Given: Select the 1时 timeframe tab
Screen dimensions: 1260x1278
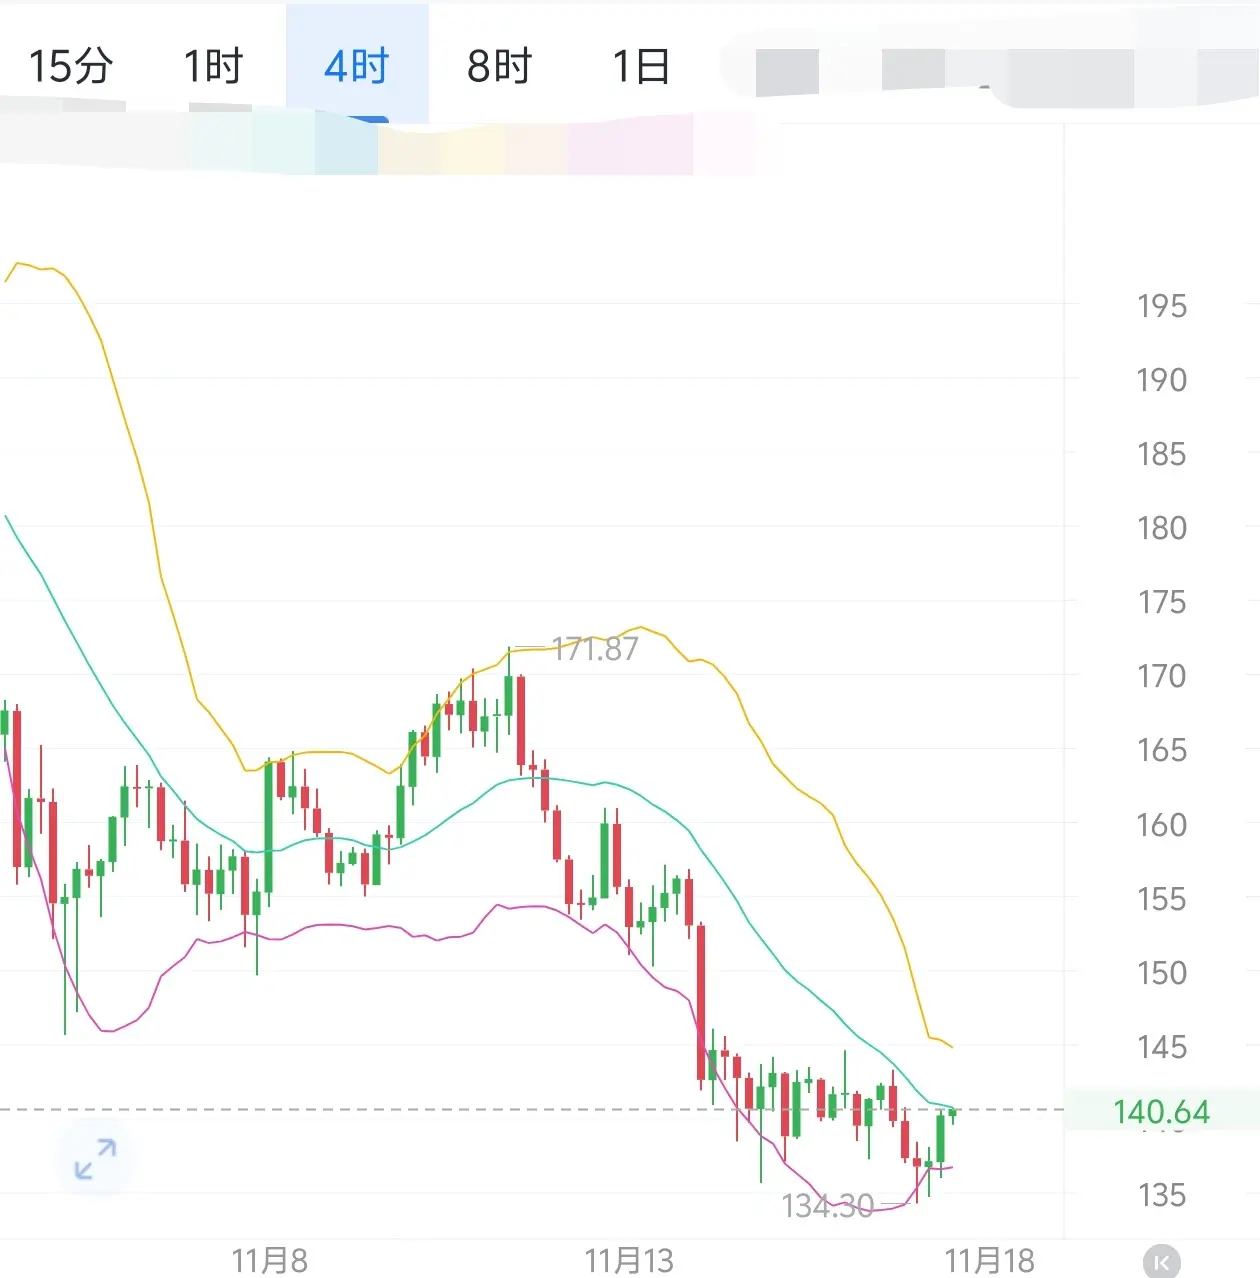Looking at the screenshot, I should click(x=214, y=66).
